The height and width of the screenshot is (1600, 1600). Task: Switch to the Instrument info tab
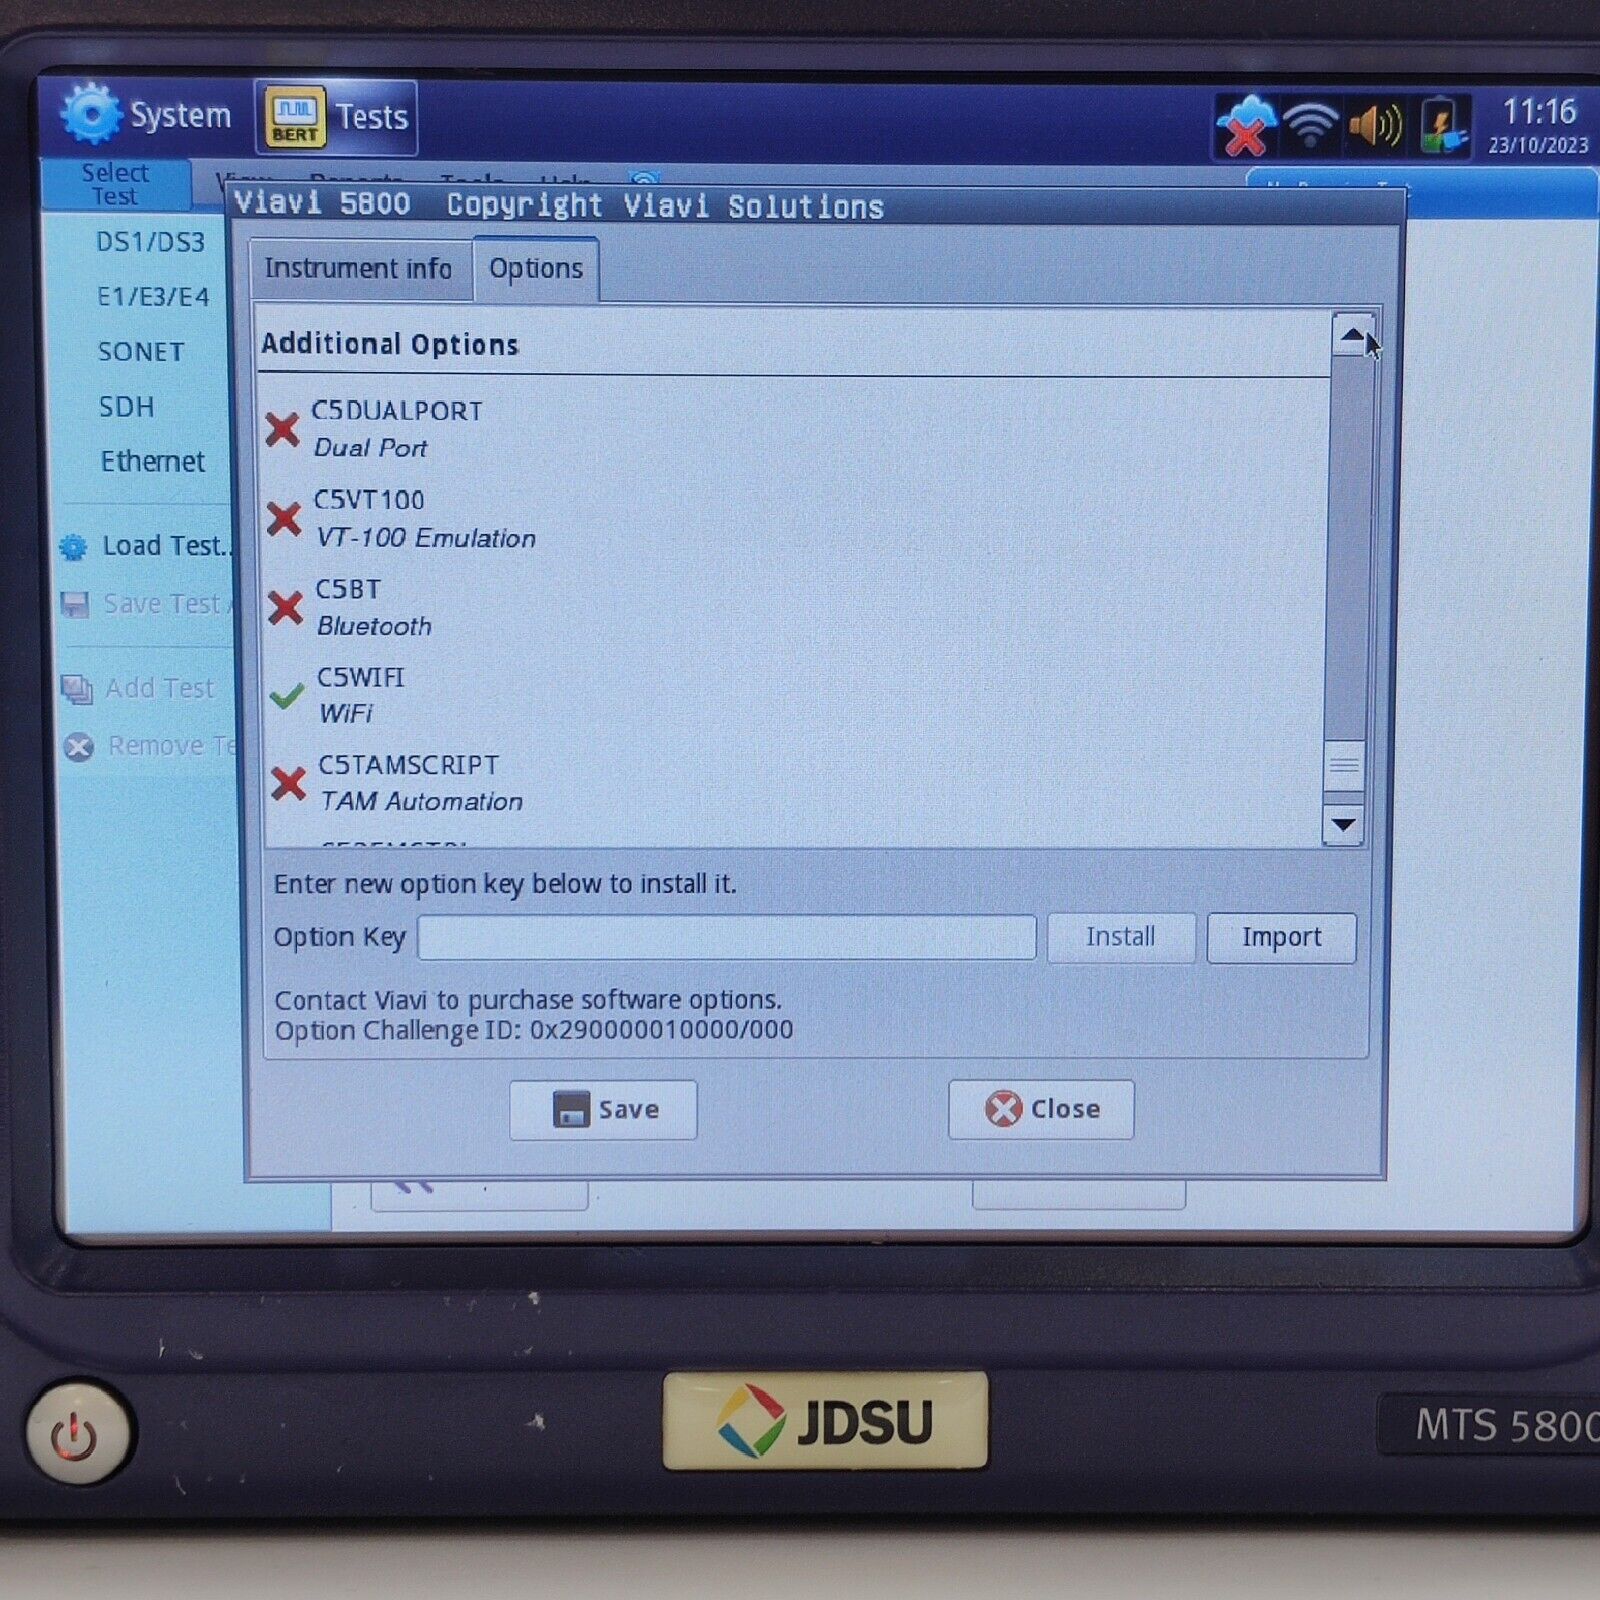click(x=358, y=269)
